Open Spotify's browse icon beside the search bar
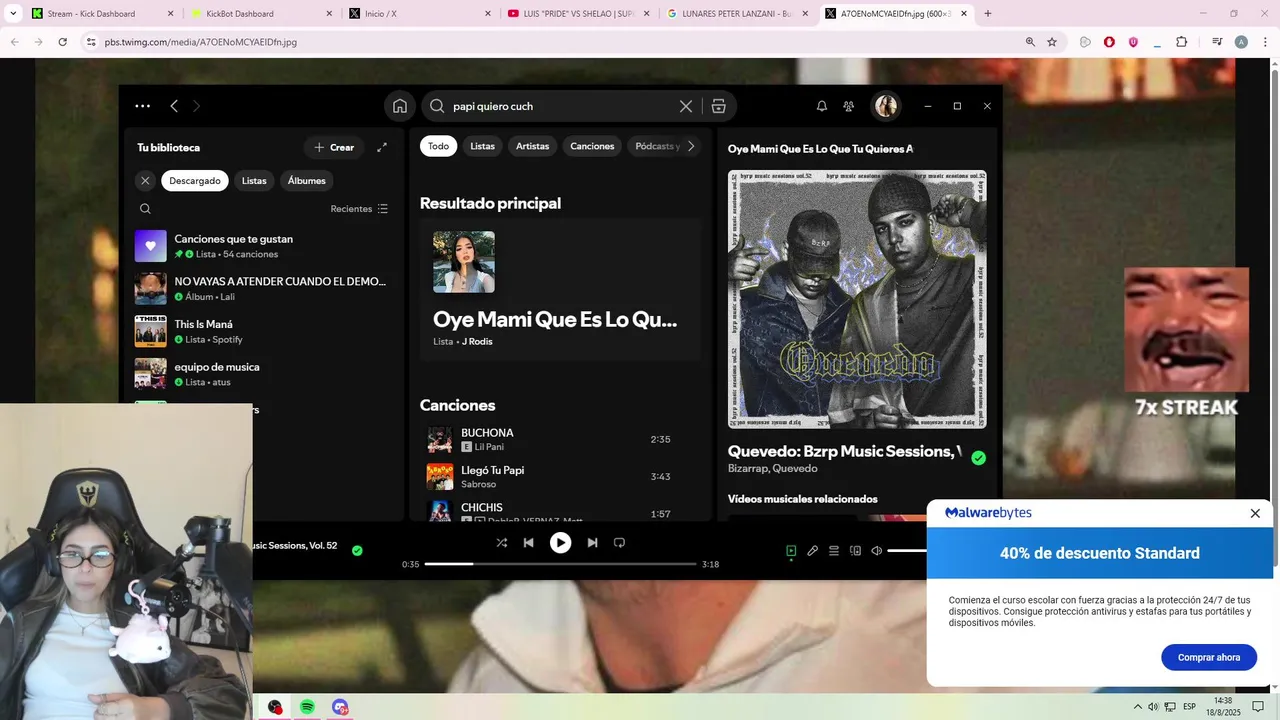 718,106
